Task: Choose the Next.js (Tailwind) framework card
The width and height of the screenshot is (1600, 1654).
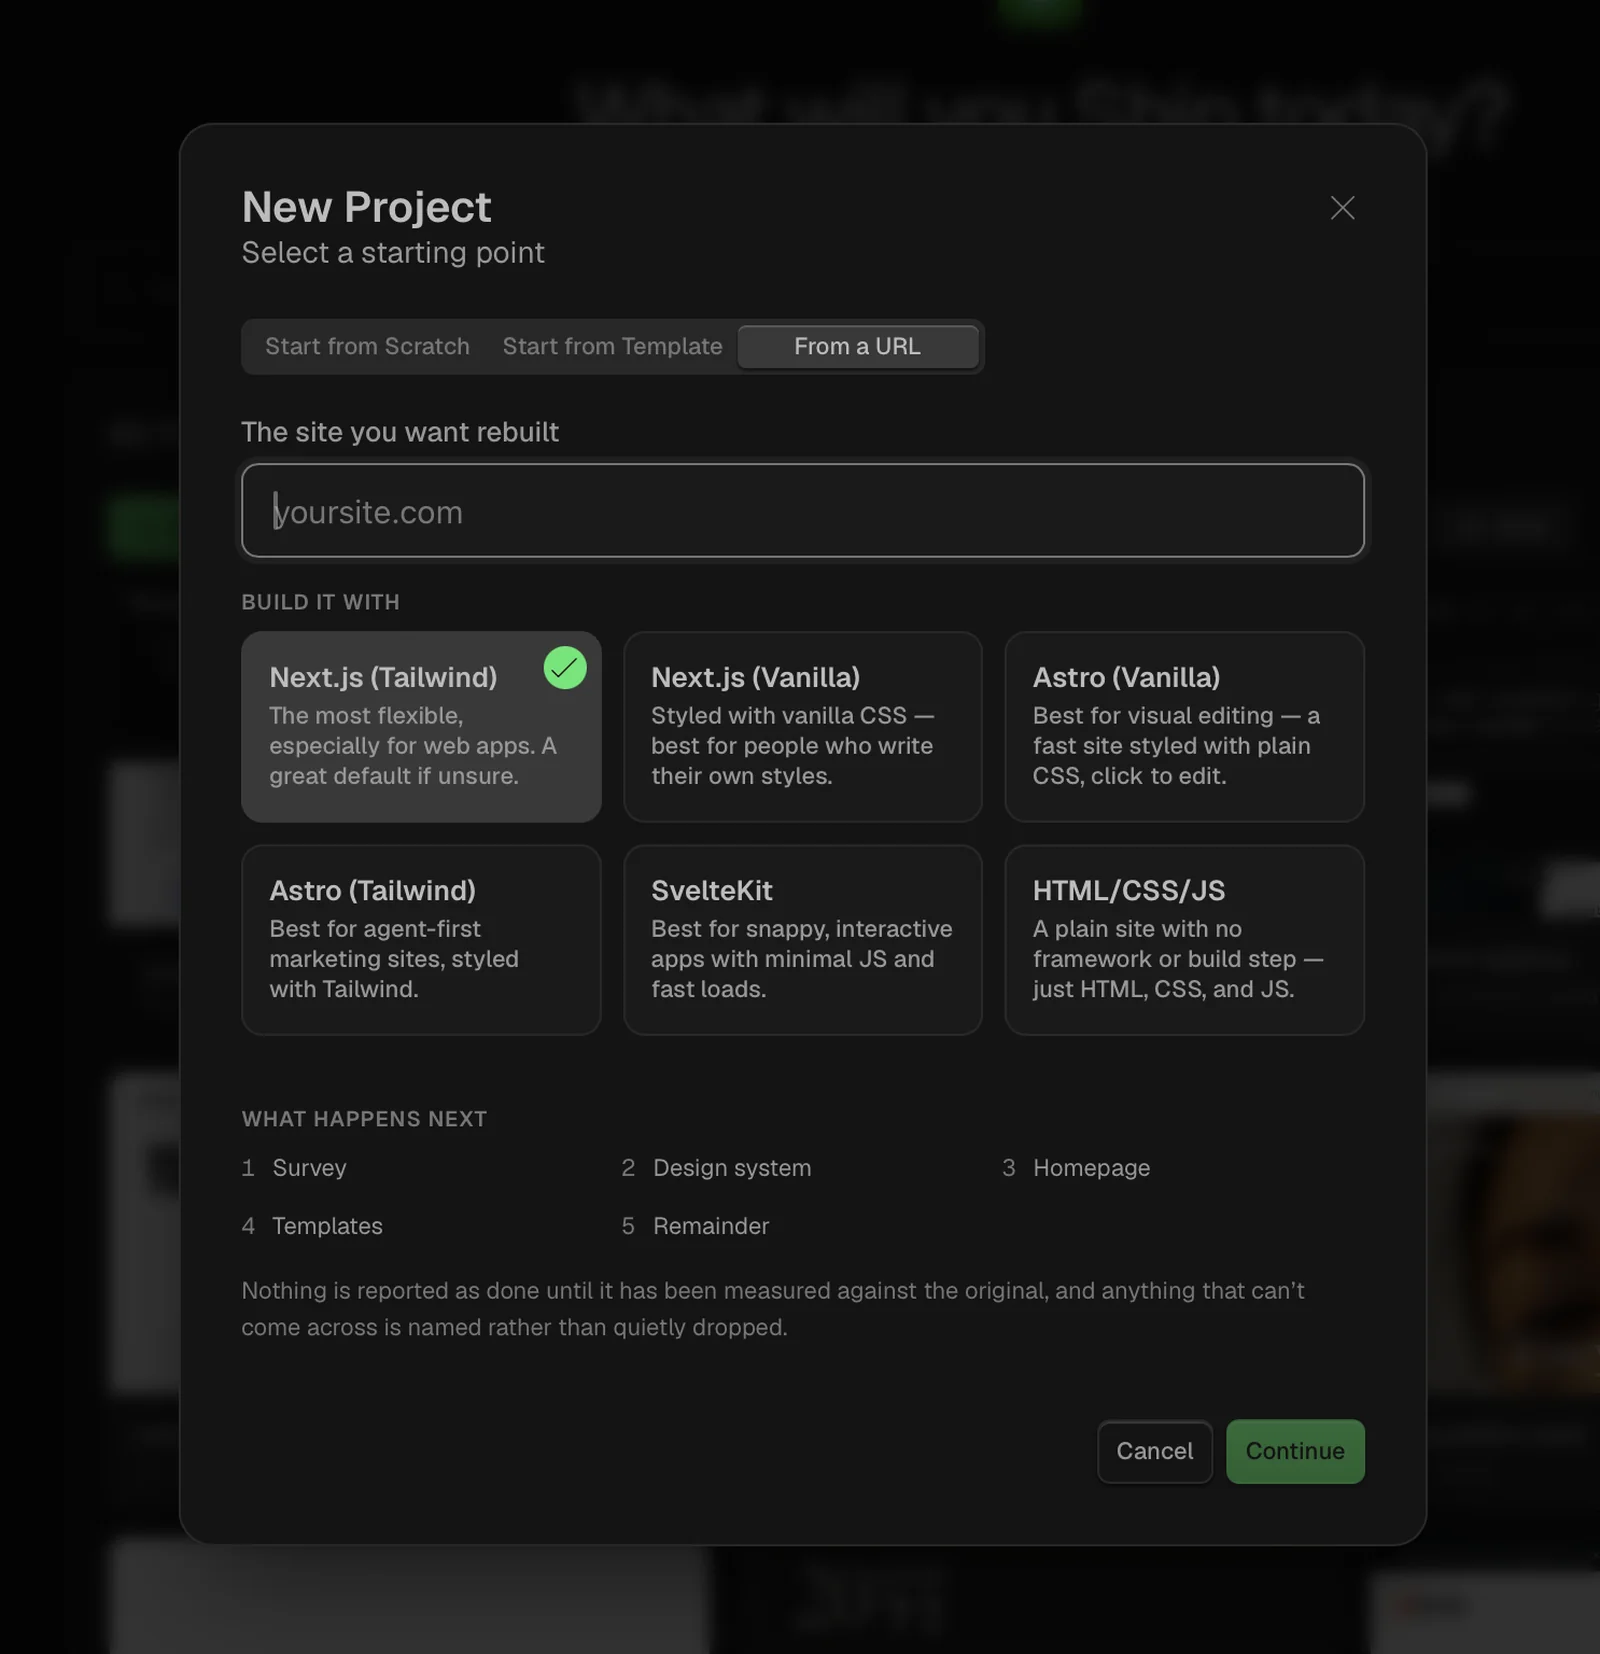Action: coord(421,726)
